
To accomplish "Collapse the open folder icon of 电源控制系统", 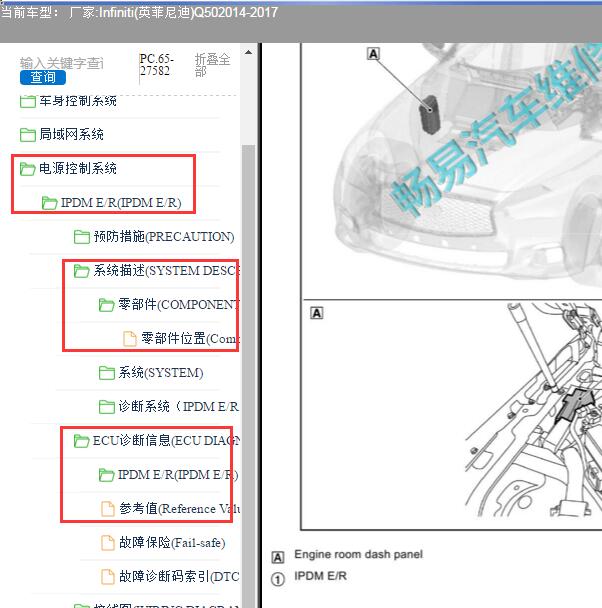I will (x=28, y=169).
